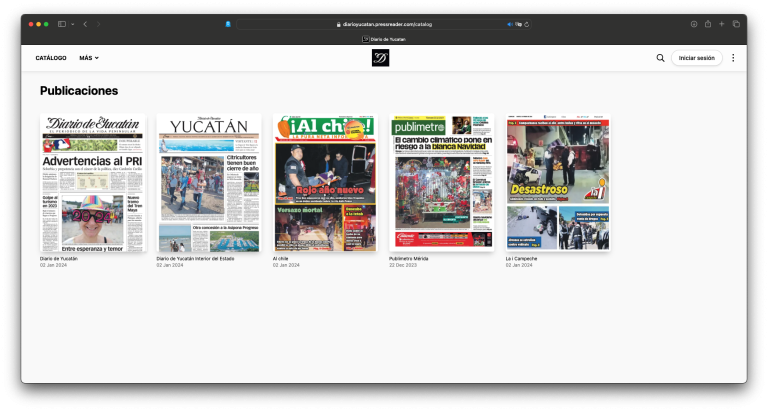
Task: Open the Yucatán Interior del Estado cover
Action: [x=209, y=183]
